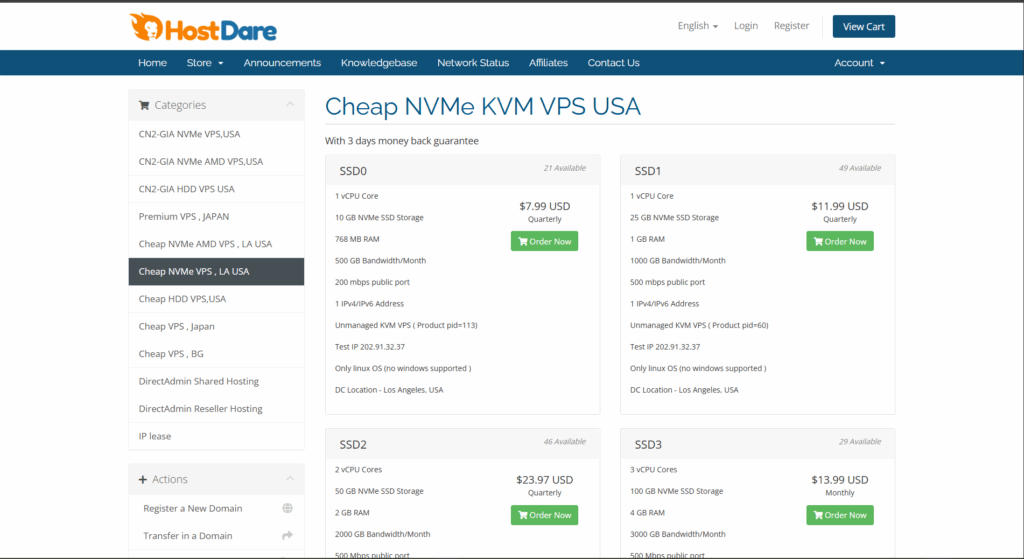This screenshot has width=1024, height=559.
Task: Open Affiliates page
Action: (x=548, y=63)
